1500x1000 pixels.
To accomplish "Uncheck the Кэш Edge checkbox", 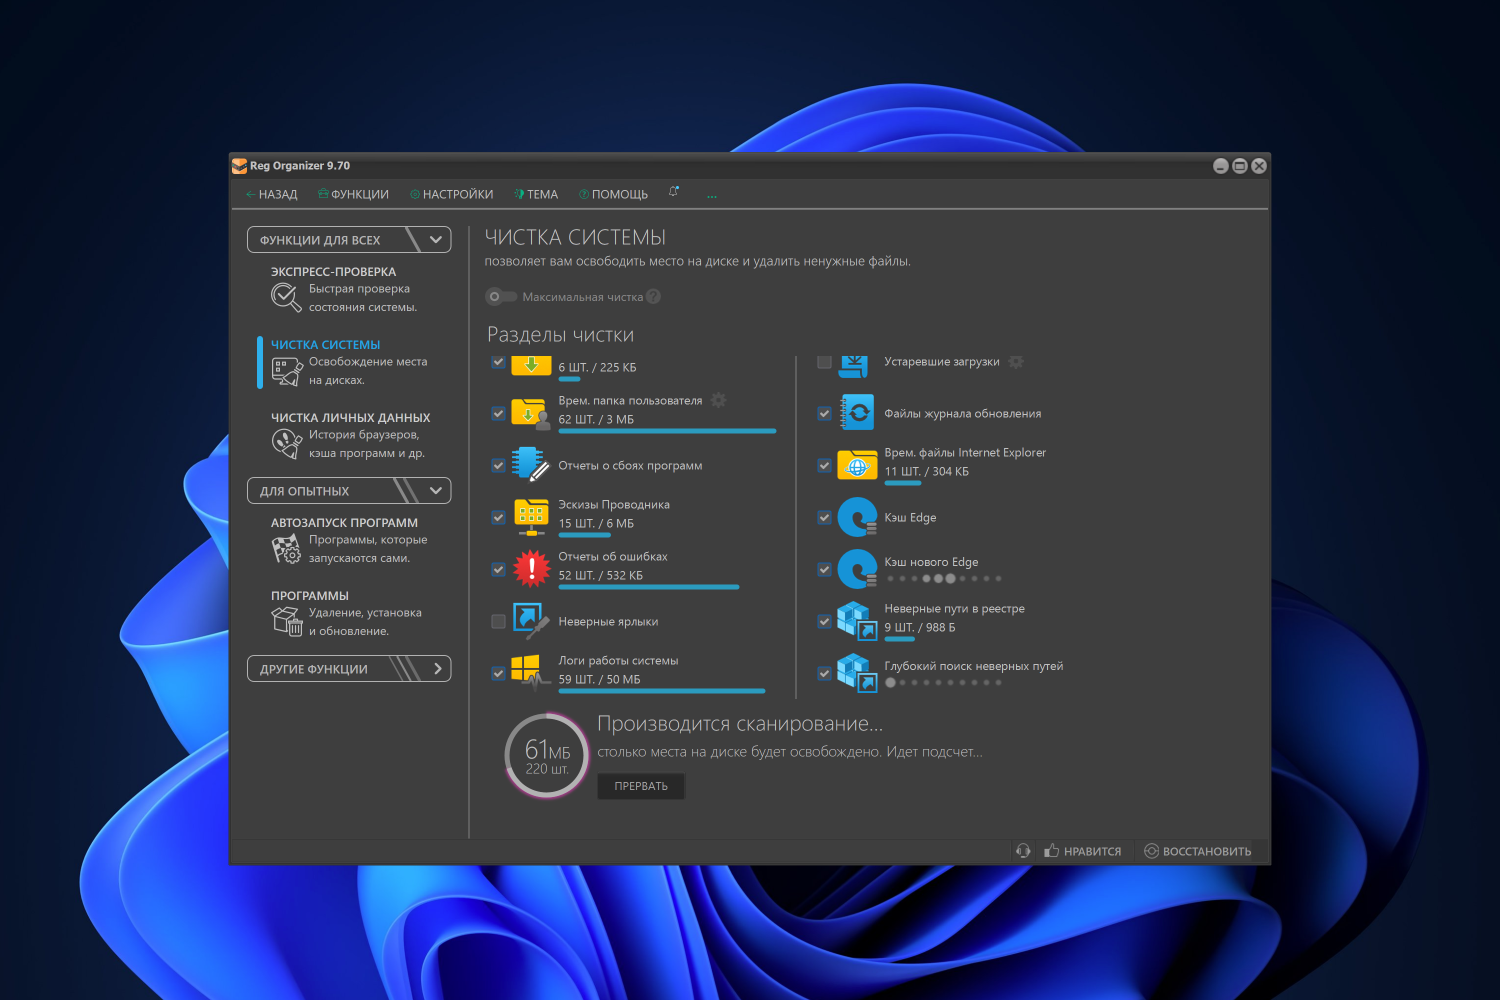I will [x=824, y=517].
